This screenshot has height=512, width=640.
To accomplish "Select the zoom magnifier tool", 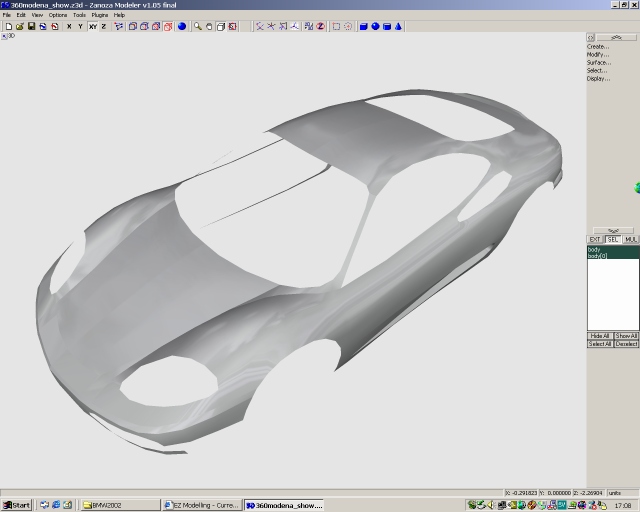I will tap(197, 26).
